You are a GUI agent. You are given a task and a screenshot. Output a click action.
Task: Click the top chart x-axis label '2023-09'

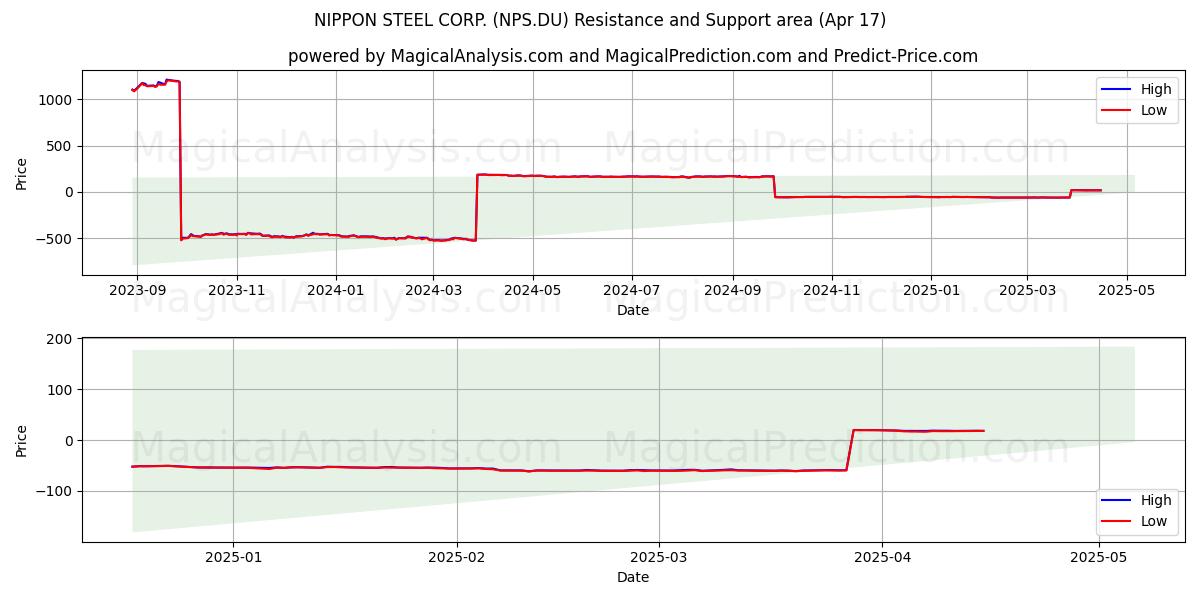point(137,291)
